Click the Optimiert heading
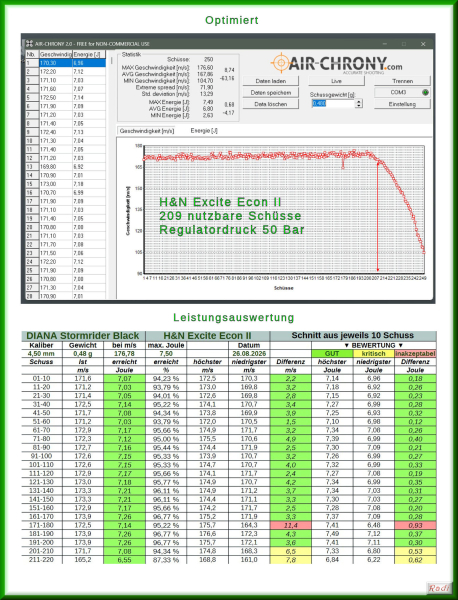Screen dimensions: 458x600 pos(232,20)
